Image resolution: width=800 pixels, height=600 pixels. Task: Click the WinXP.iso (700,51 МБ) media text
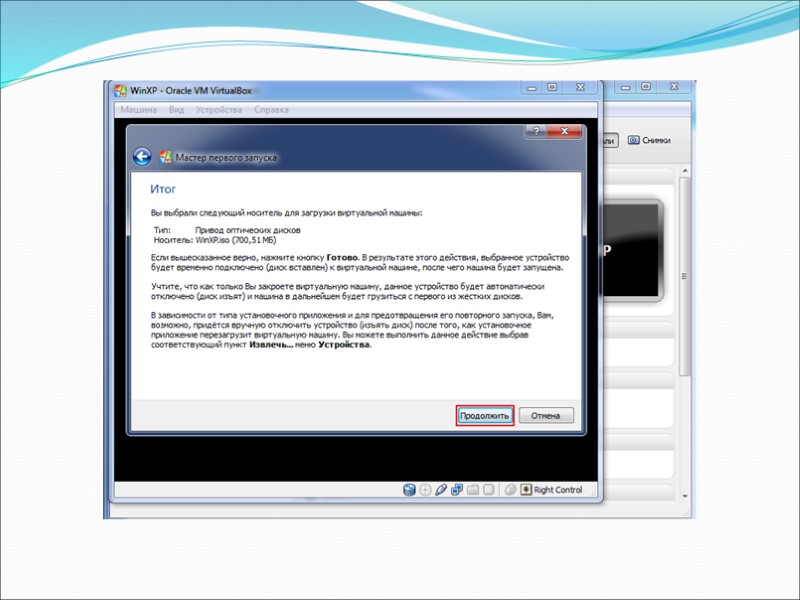pos(236,240)
